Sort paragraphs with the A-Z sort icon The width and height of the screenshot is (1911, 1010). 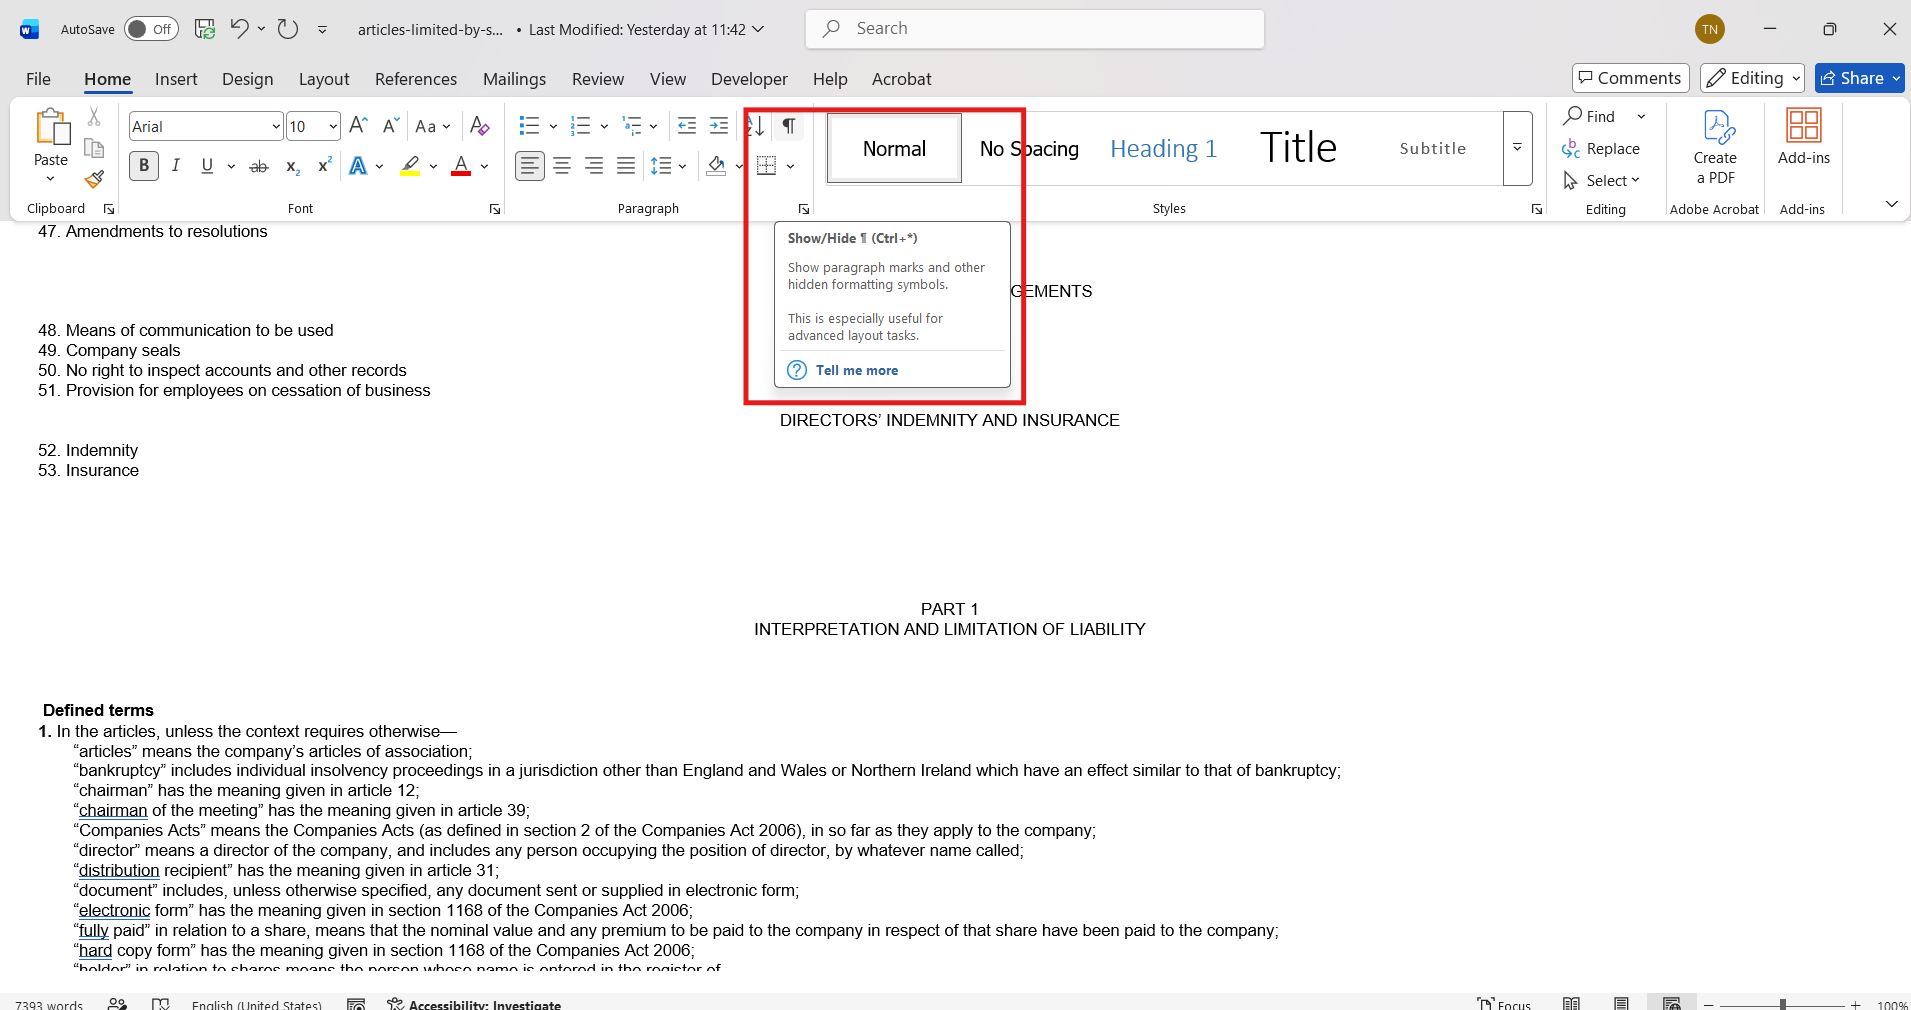click(x=755, y=126)
